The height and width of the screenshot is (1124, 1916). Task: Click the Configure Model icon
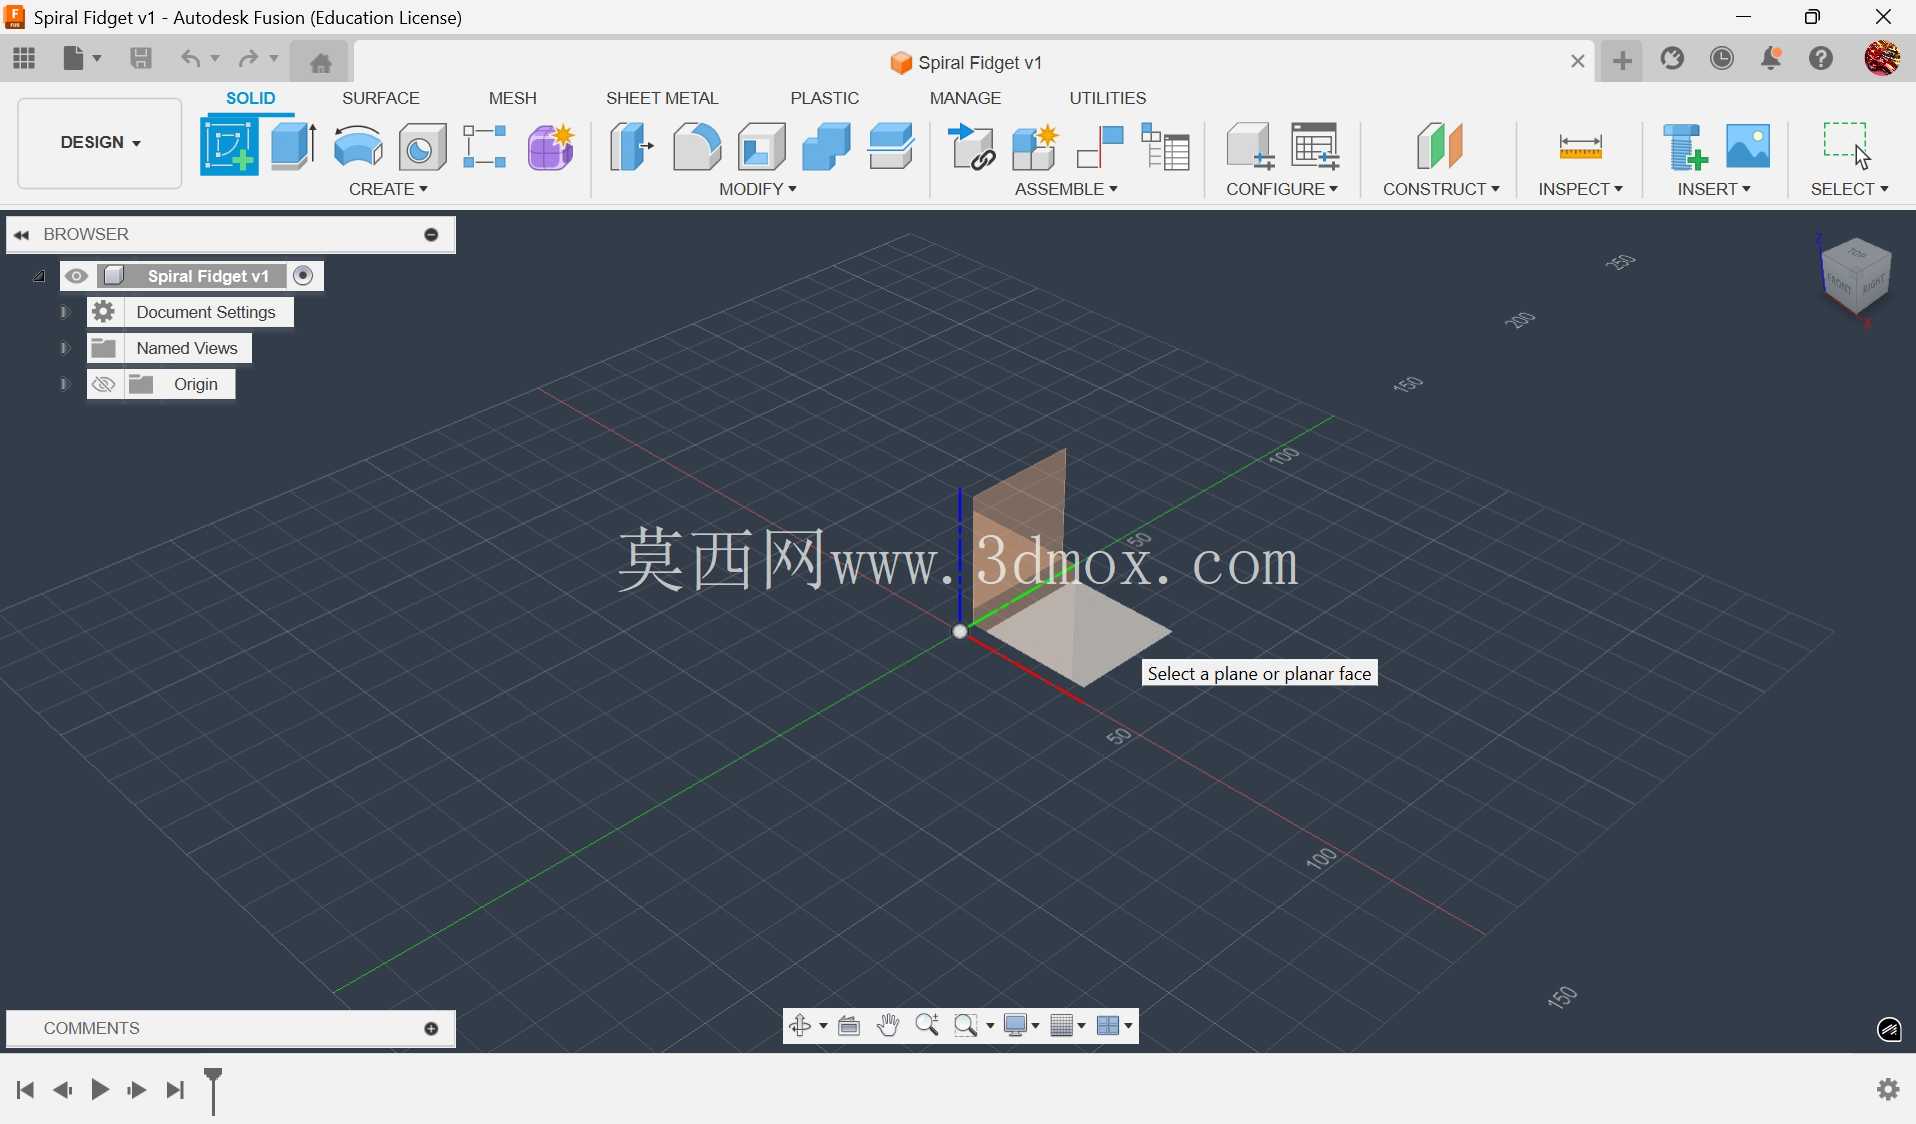pyautogui.click(x=1250, y=147)
